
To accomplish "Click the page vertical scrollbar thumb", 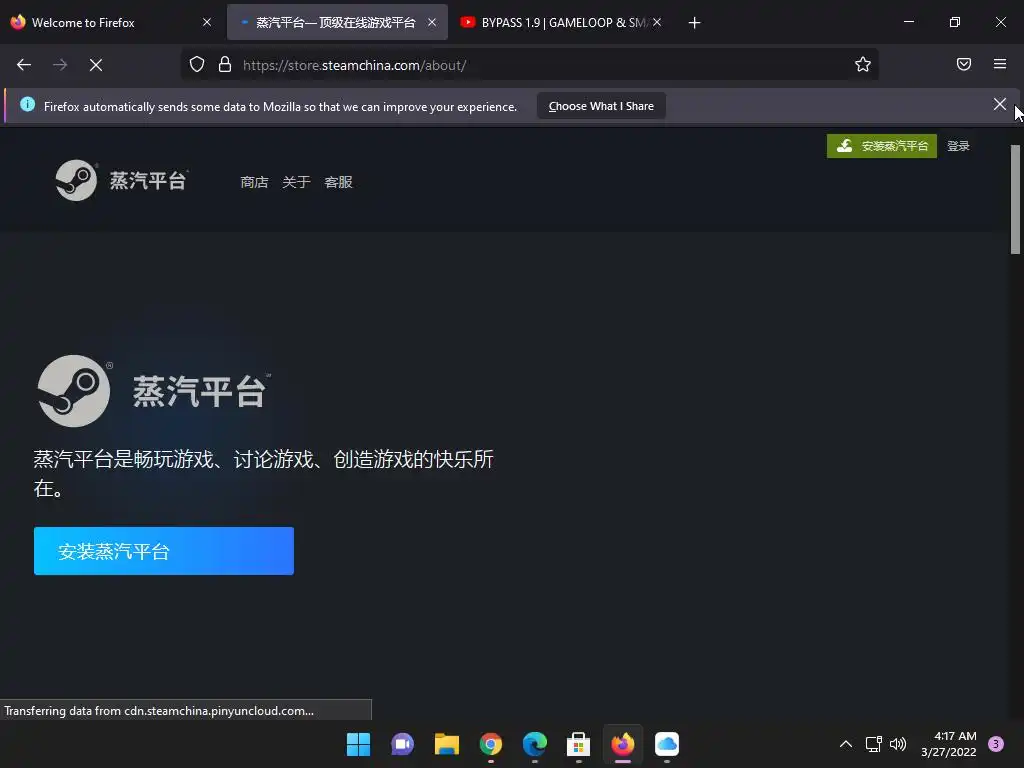I will tap(1015, 199).
